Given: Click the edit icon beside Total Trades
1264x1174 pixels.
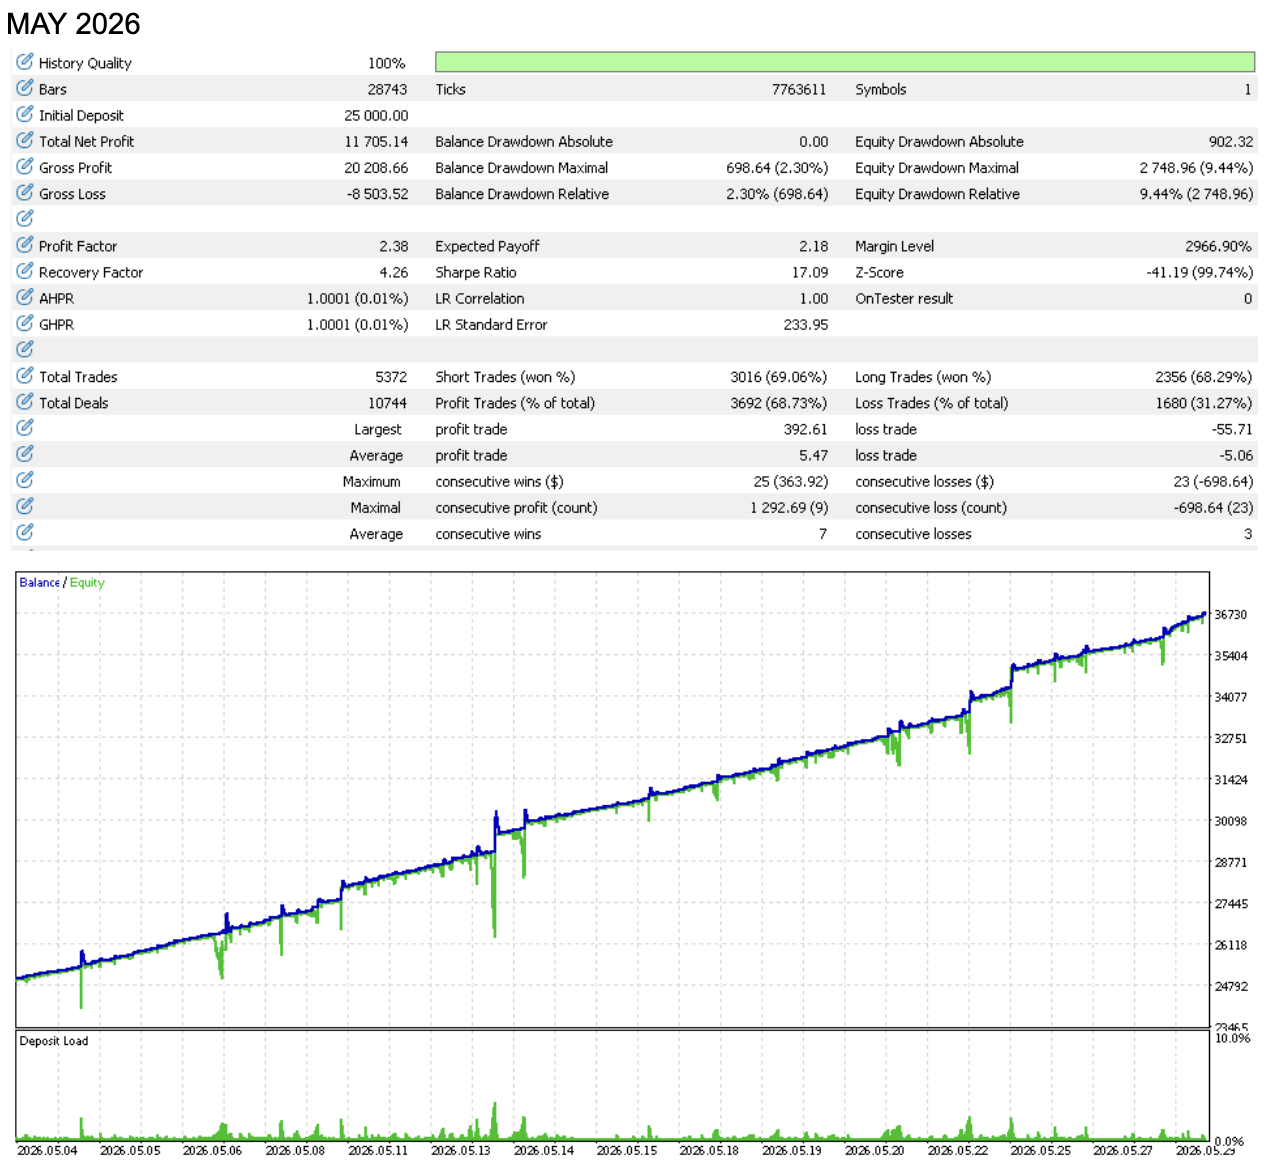Looking at the screenshot, I should point(25,376).
